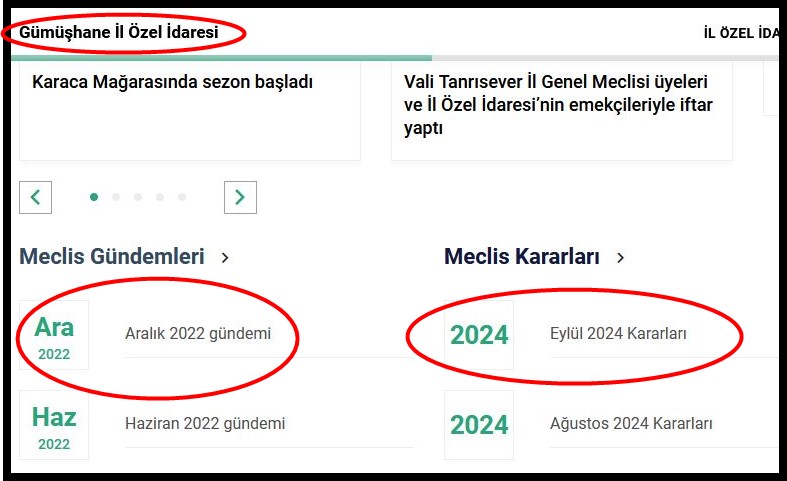Image resolution: width=787 pixels, height=481 pixels.
Task: Expand Meclis Kararları chevron arrow
Action: tap(621, 258)
